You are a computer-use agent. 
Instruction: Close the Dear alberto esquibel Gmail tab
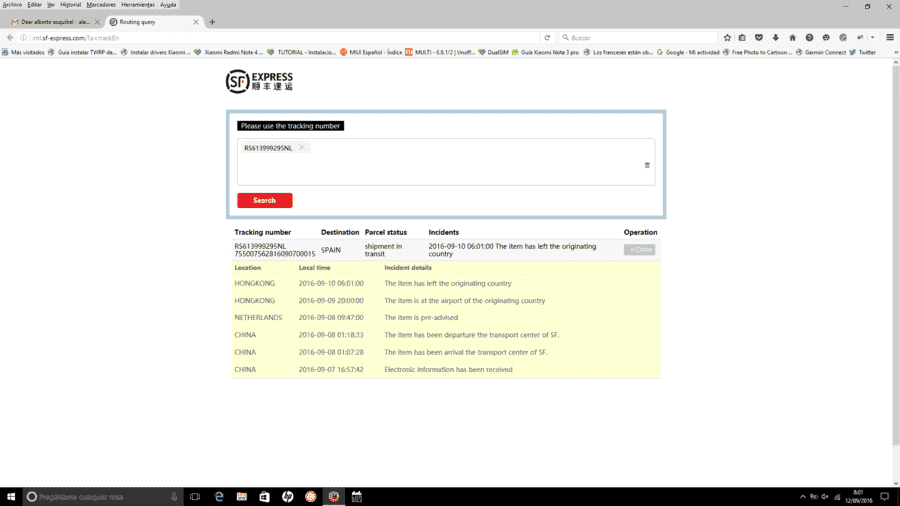pos(97,22)
